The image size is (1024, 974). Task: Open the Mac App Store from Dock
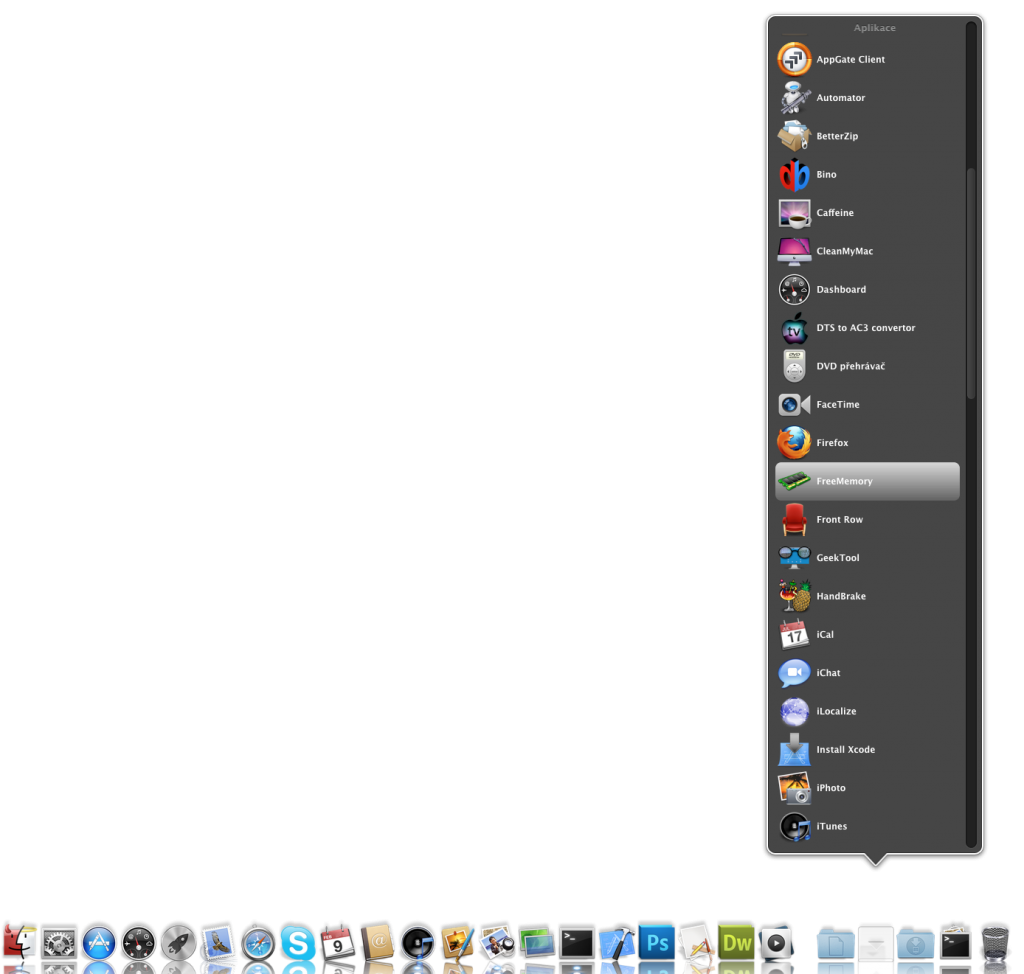click(99, 943)
